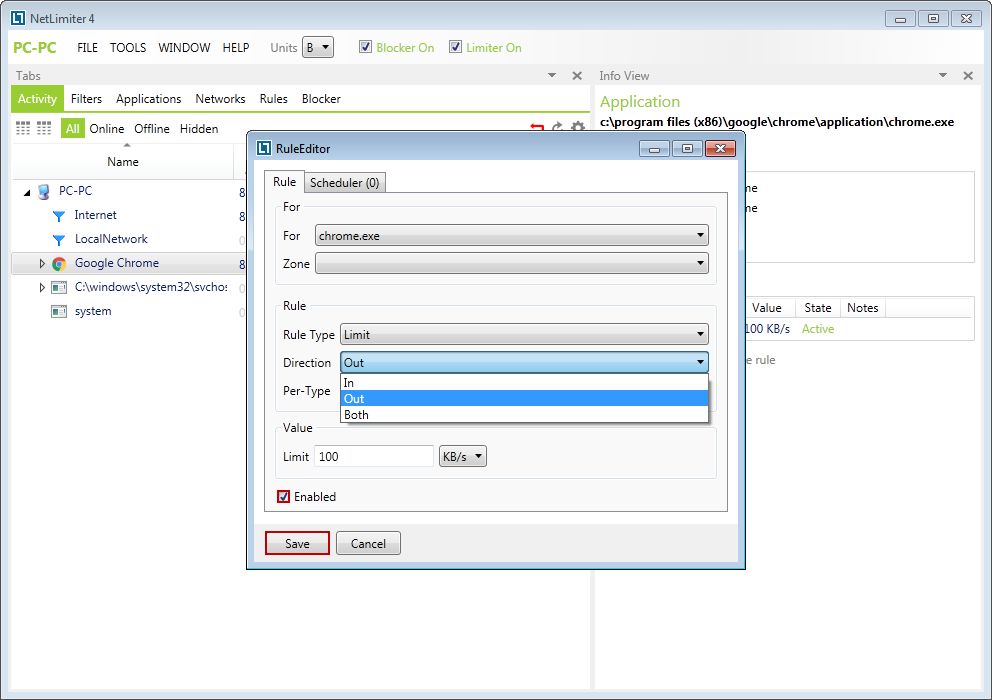
Task: Open the TOOLS menu
Action: tap(128, 47)
